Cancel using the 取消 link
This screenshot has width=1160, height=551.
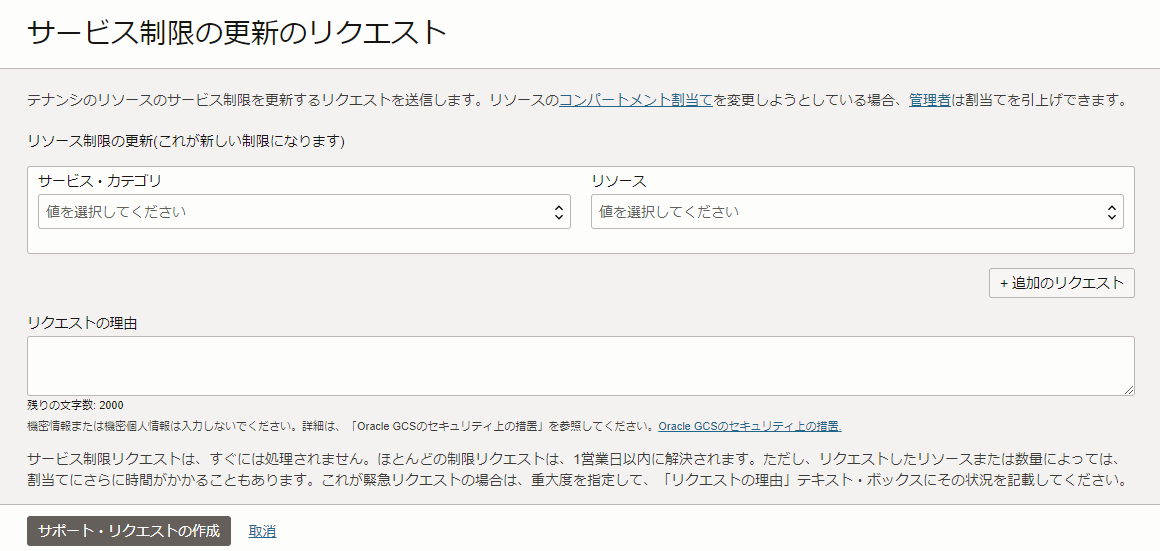point(262,531)
